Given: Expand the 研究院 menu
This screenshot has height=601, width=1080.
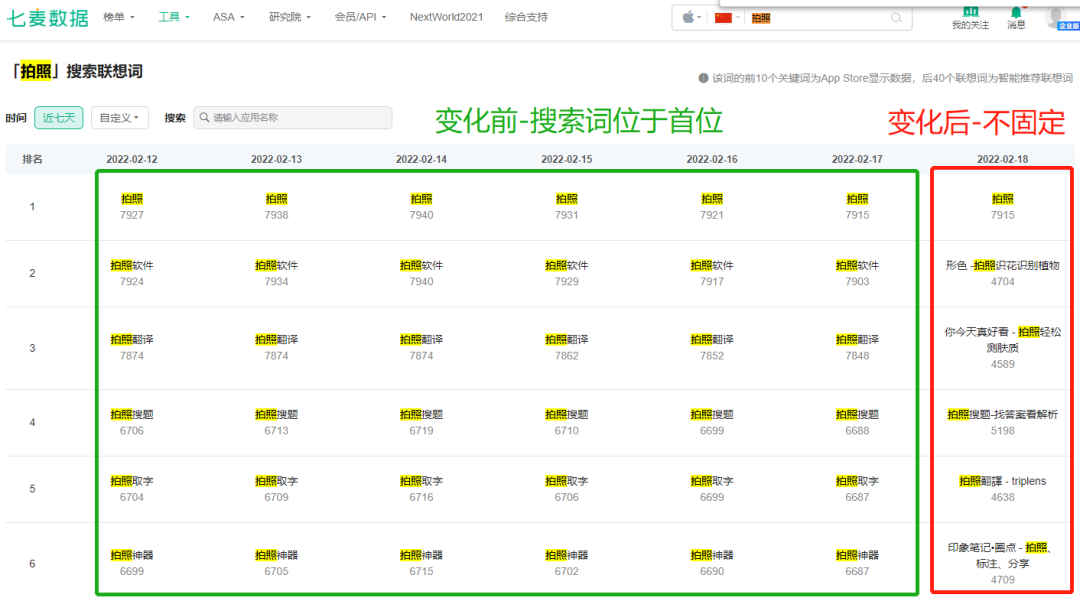Looking at the screenshot, I should (289, 17).
